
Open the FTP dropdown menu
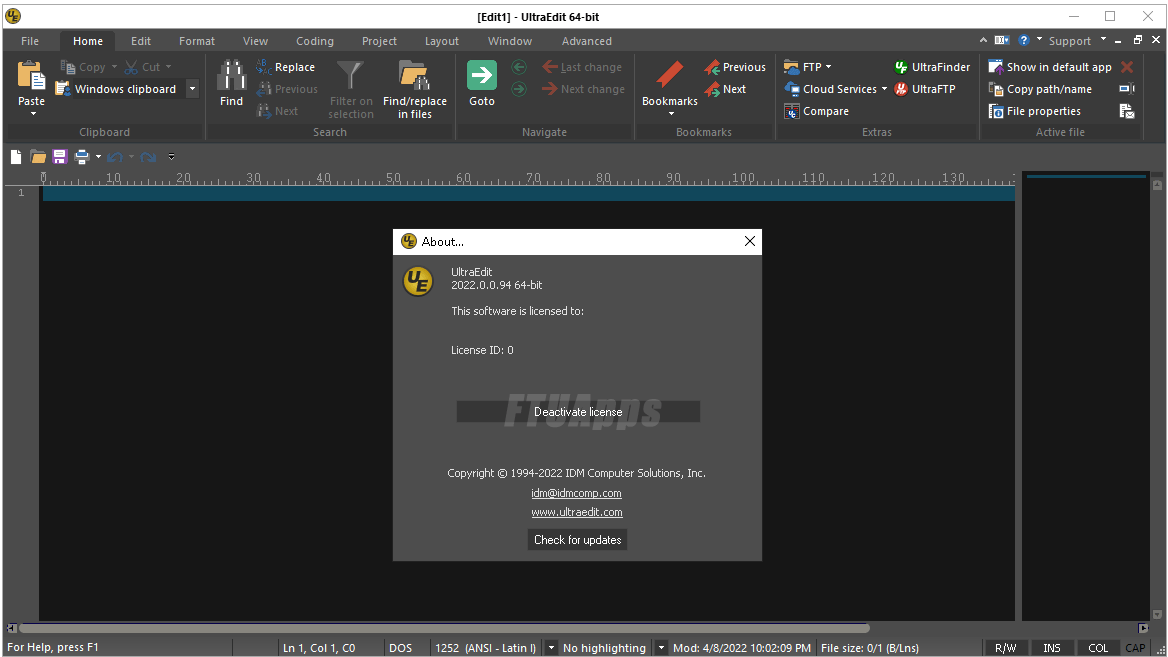pos(828,67)
